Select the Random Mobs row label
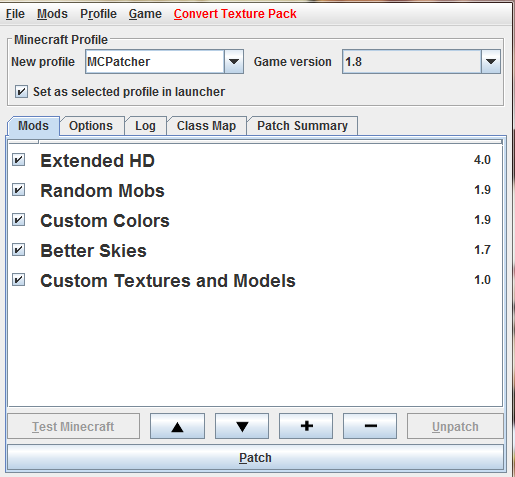 pyautogui.click(x=102, y=191)
